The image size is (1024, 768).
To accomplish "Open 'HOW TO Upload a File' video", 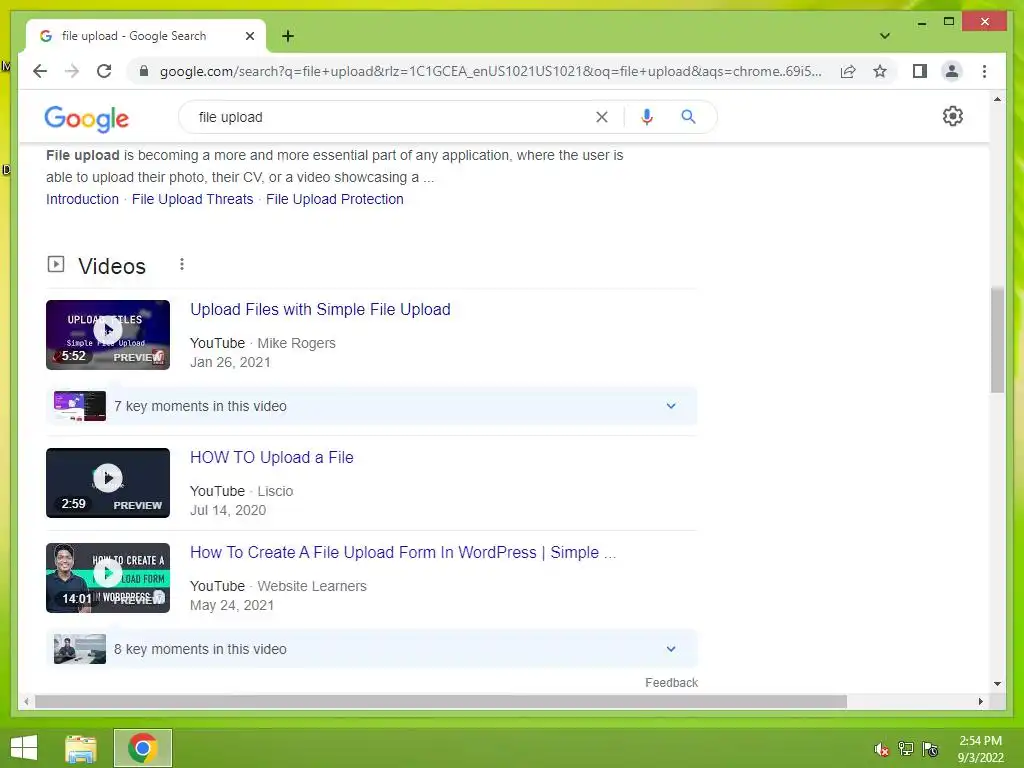I will 272,458.
